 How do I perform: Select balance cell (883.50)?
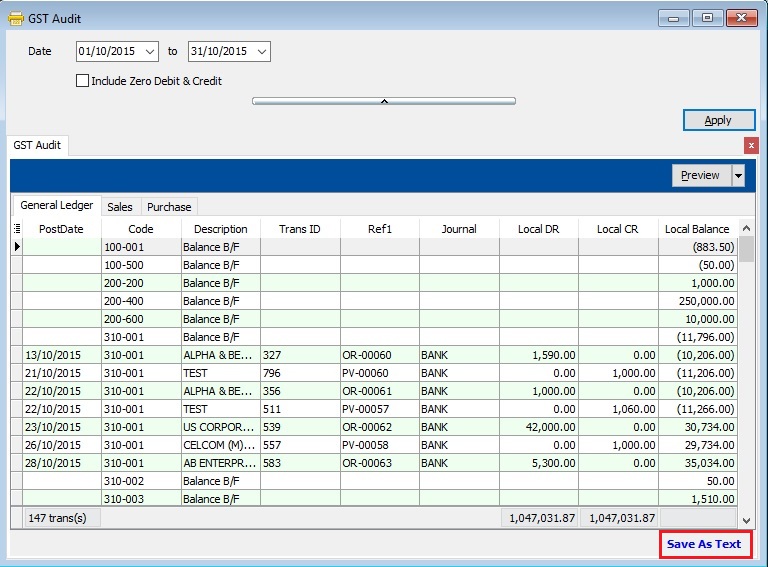coord(697,247)
